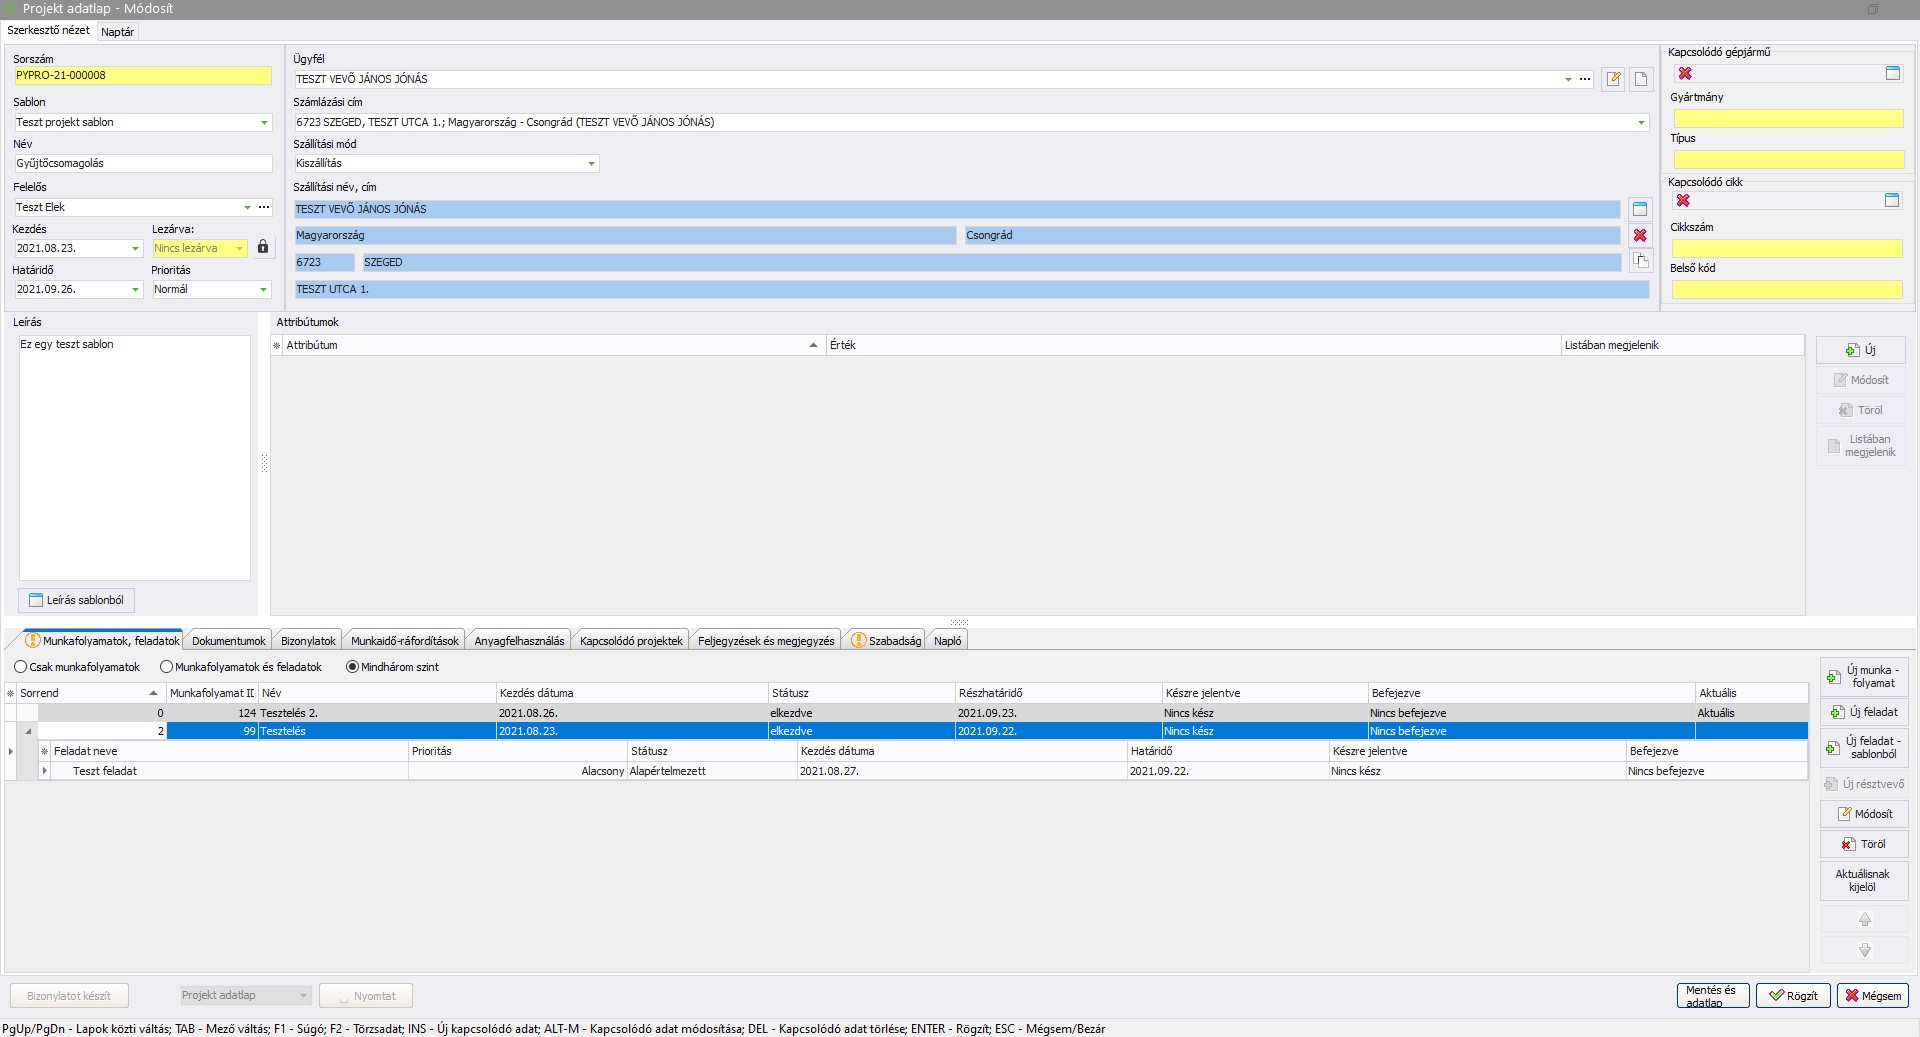Select Munkafolyamatok és feladatok radio option
The image size is (1920, 1037).
pyautogui.click(x=167, y=667)
